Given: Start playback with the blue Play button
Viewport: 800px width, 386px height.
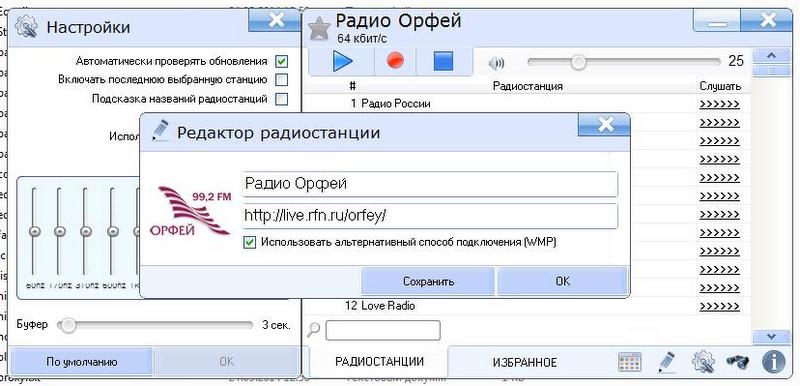Looking at the screenshot, I should [x=342, y=61].
